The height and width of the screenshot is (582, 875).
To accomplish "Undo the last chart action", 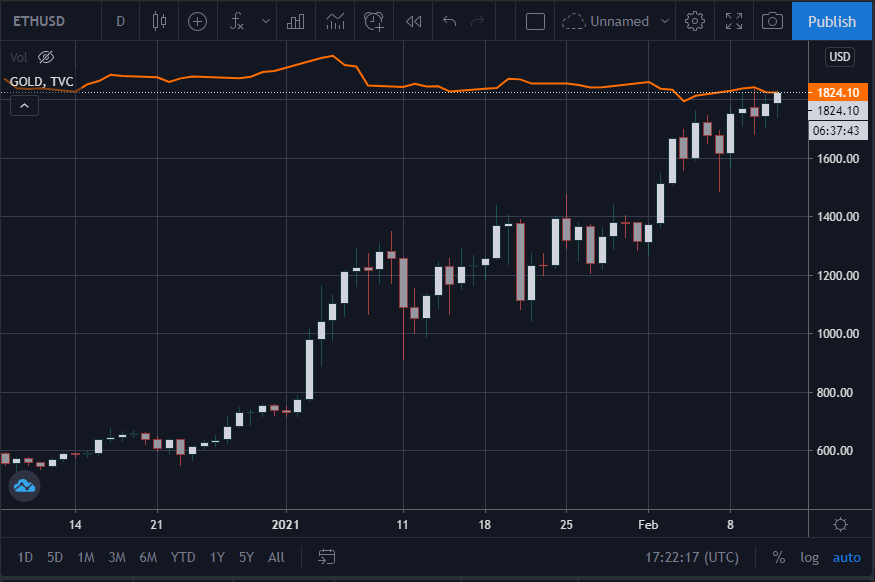I will coord(449,21).
